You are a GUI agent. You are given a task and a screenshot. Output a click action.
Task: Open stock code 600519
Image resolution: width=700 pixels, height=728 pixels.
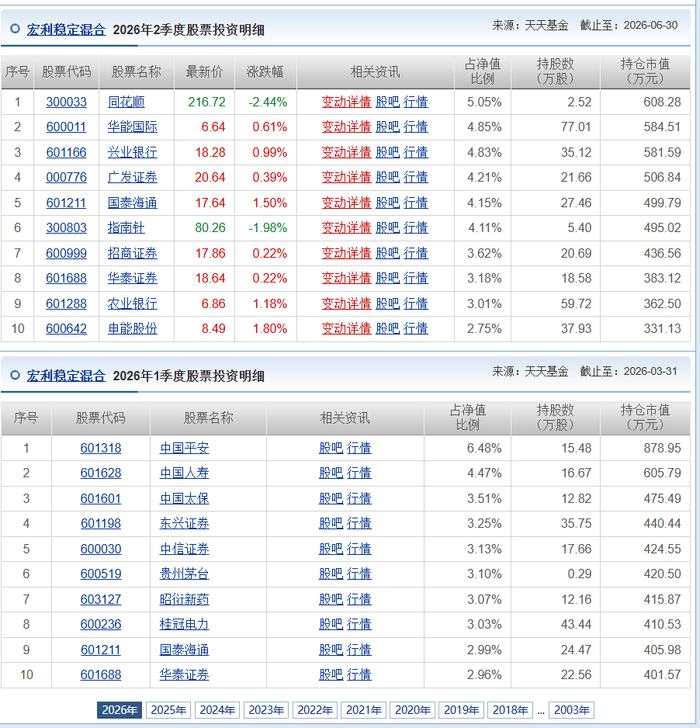tap(101, 574)
